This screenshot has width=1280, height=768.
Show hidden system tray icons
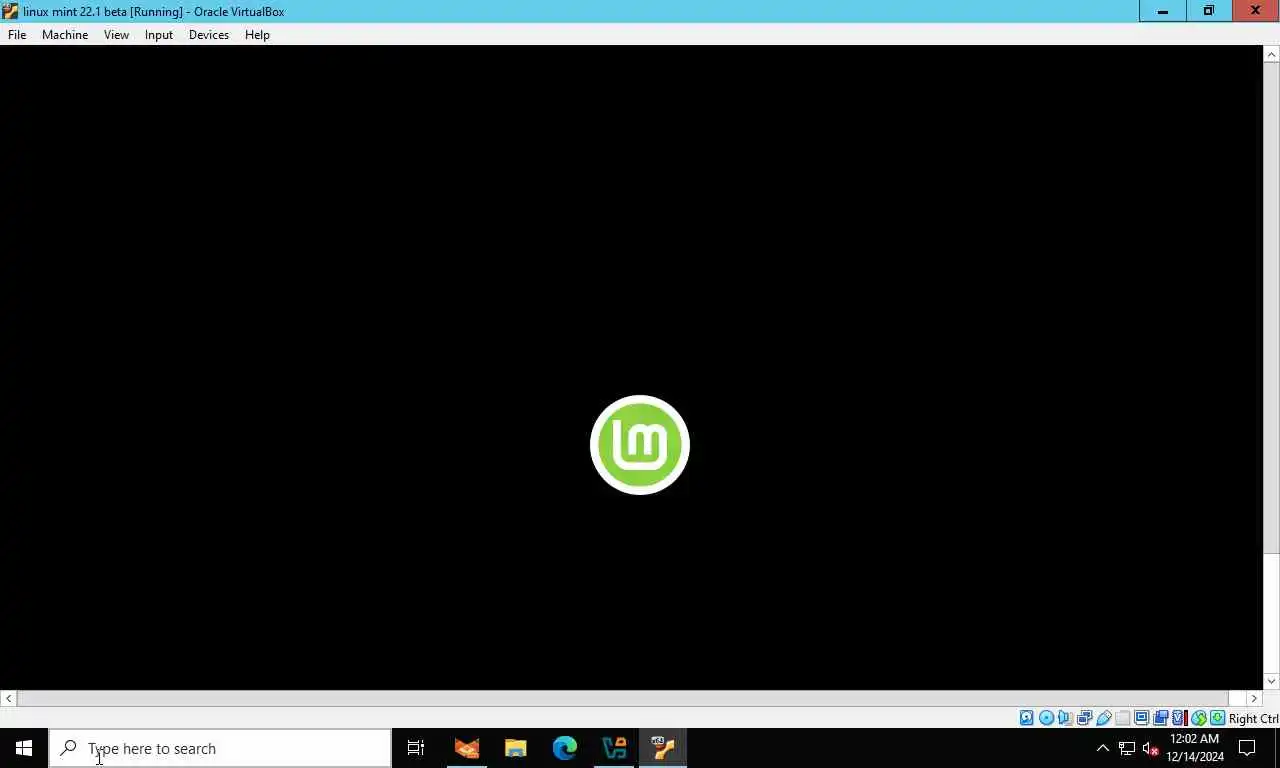[x=1103, y=748]
